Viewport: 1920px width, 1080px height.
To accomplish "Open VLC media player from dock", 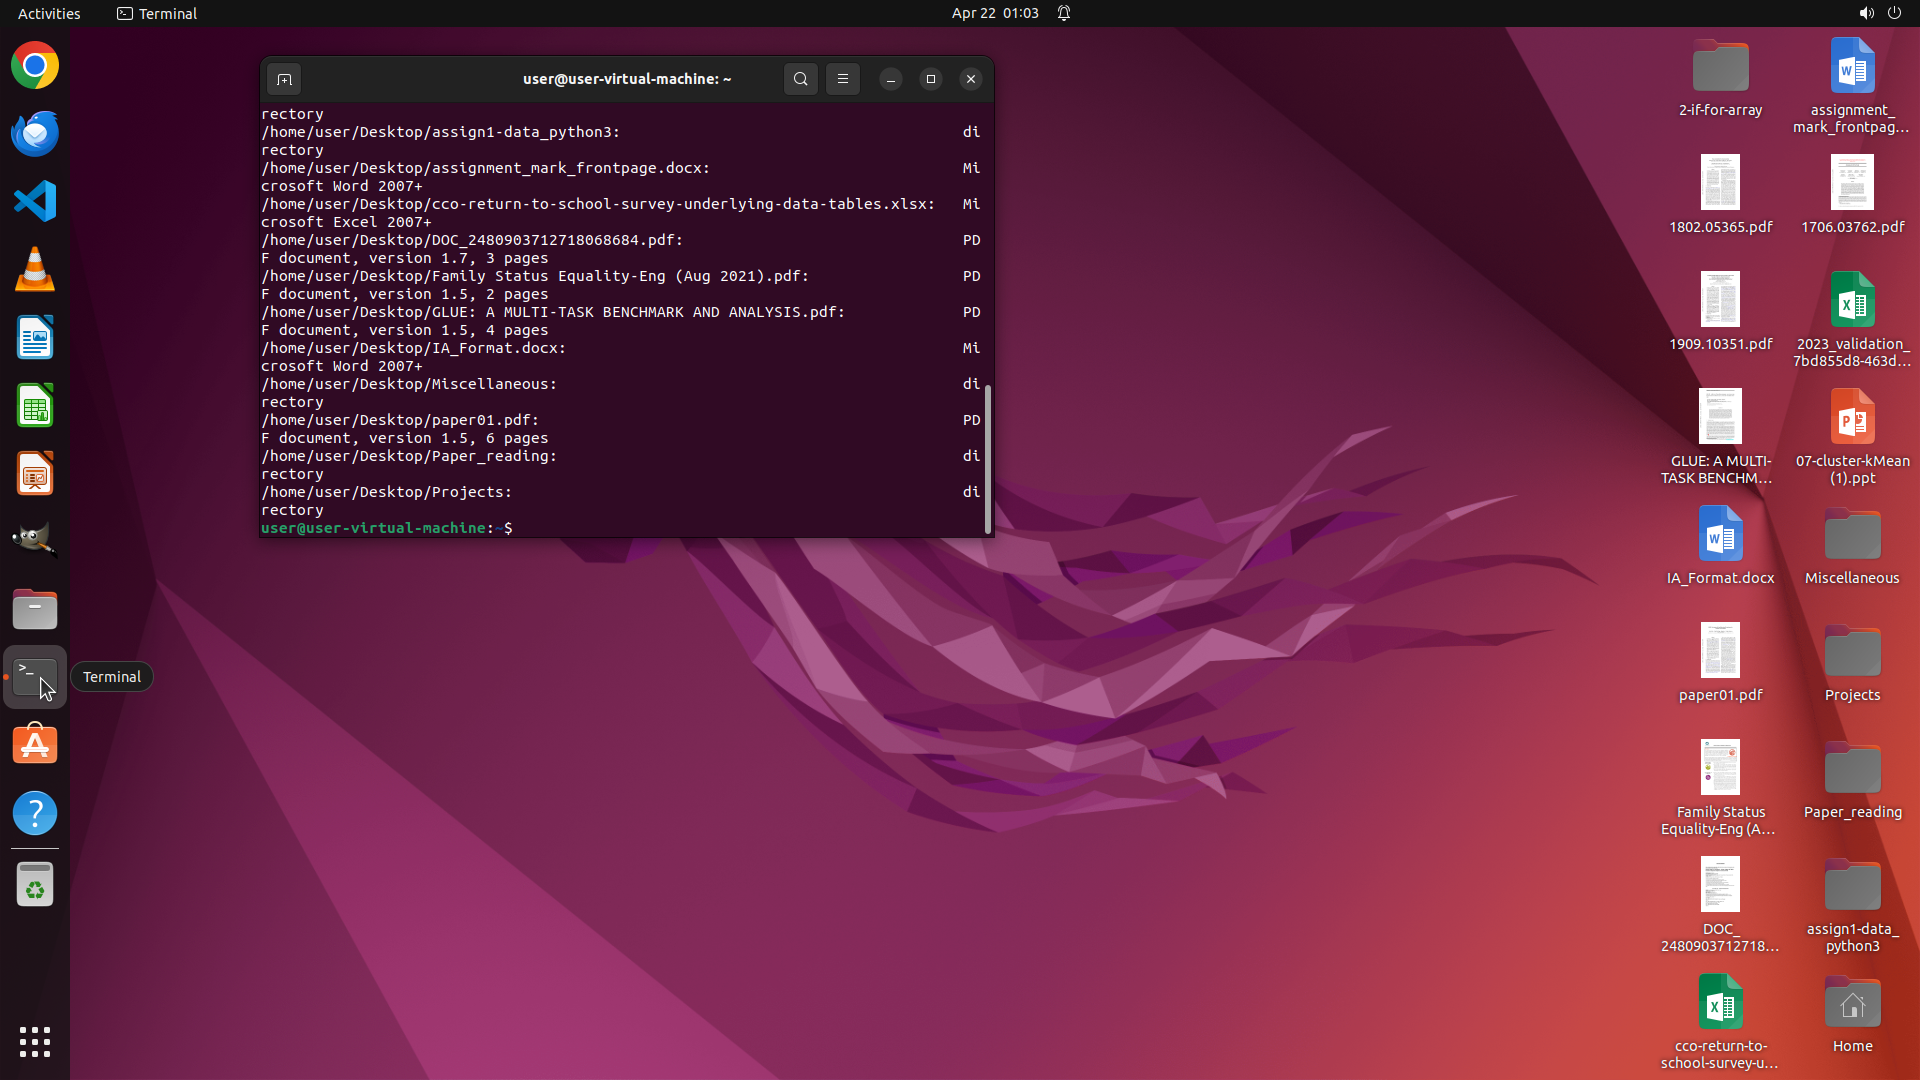I will pos(35,270).
